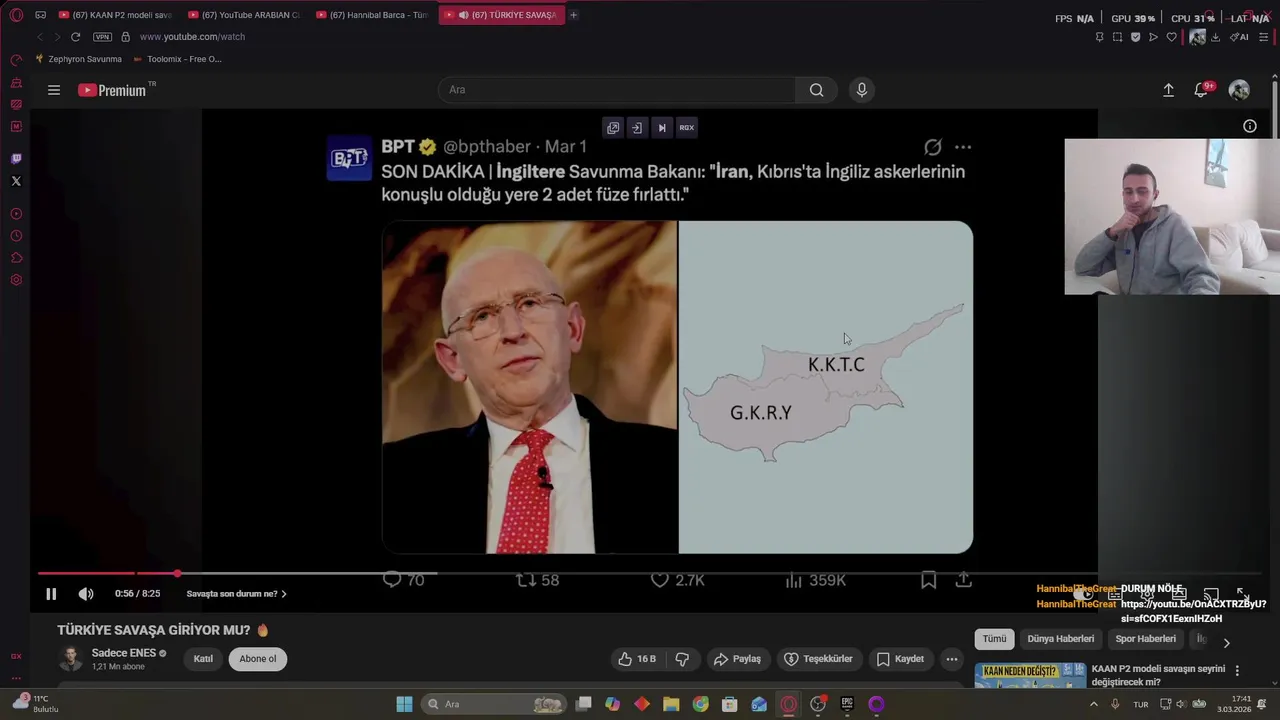Image resolution: width=1280 pixels, height=720 pixels.
Task: Open the 'Savaşta son durum ne?' chapter
Action: (x=237, y=594)
